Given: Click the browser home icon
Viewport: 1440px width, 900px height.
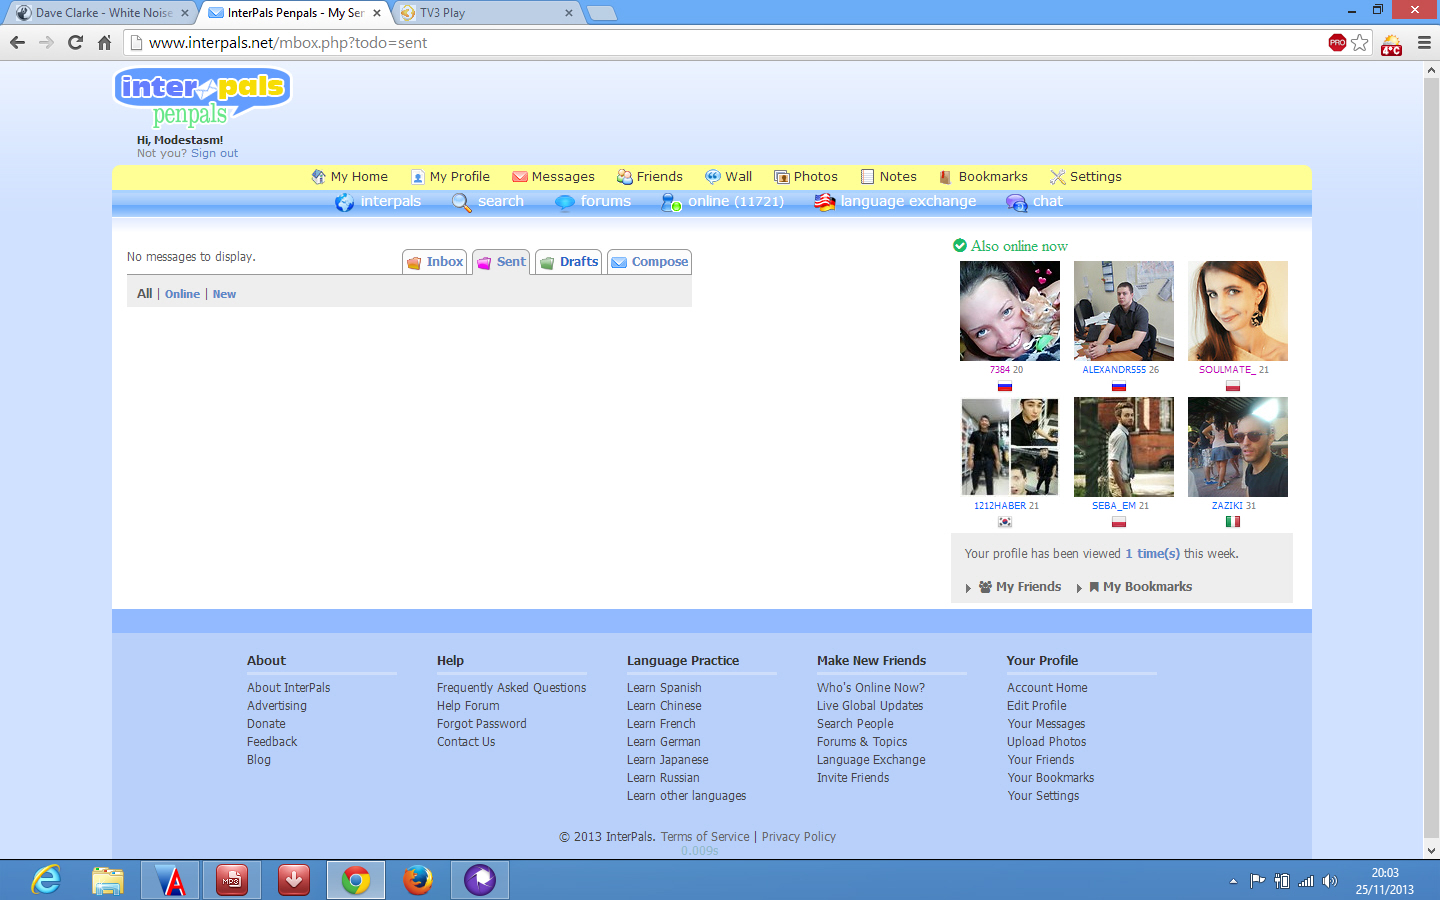Looking at the screenshot, I should point(104,43).
